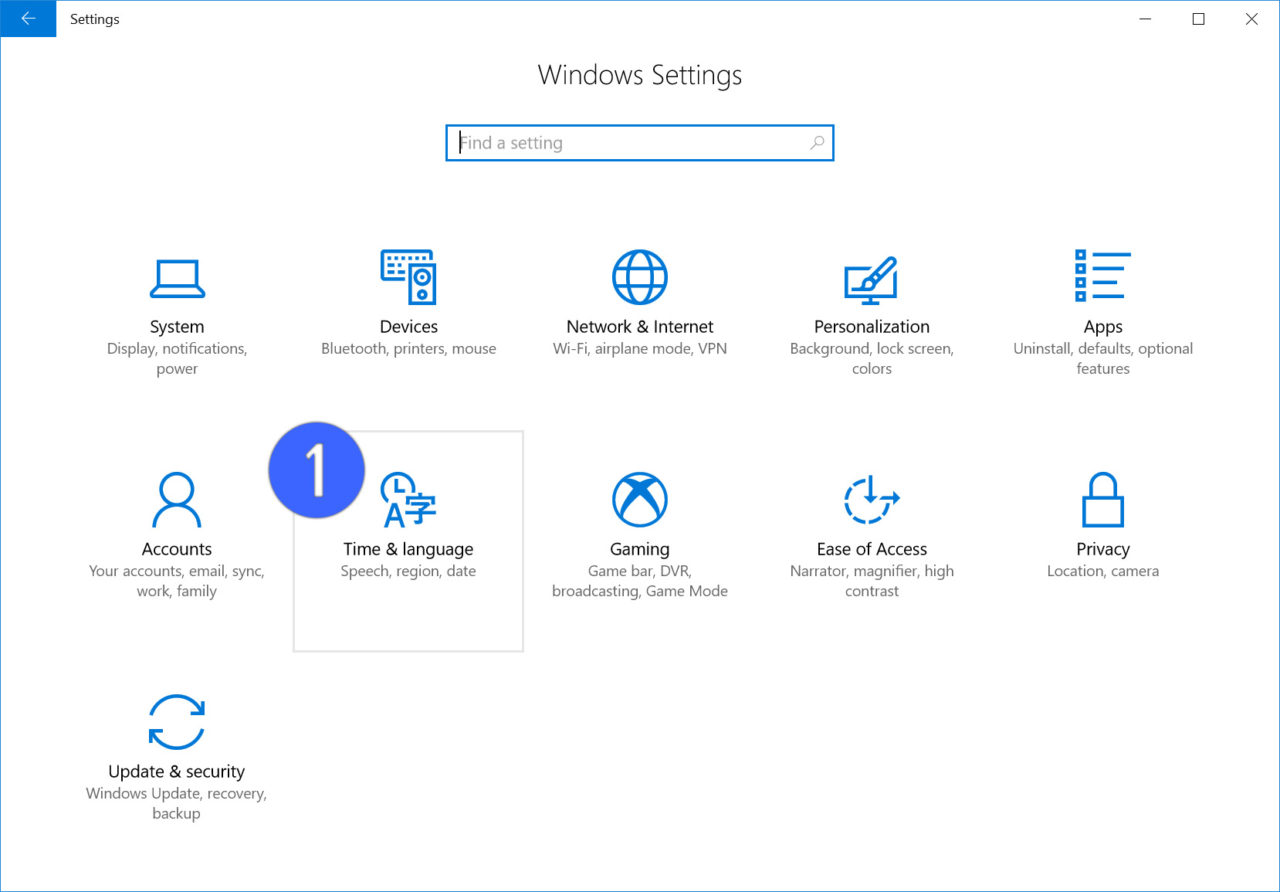
Task: Click 'Background, lock screen, colors' description
Action: [x=872, y=358]
